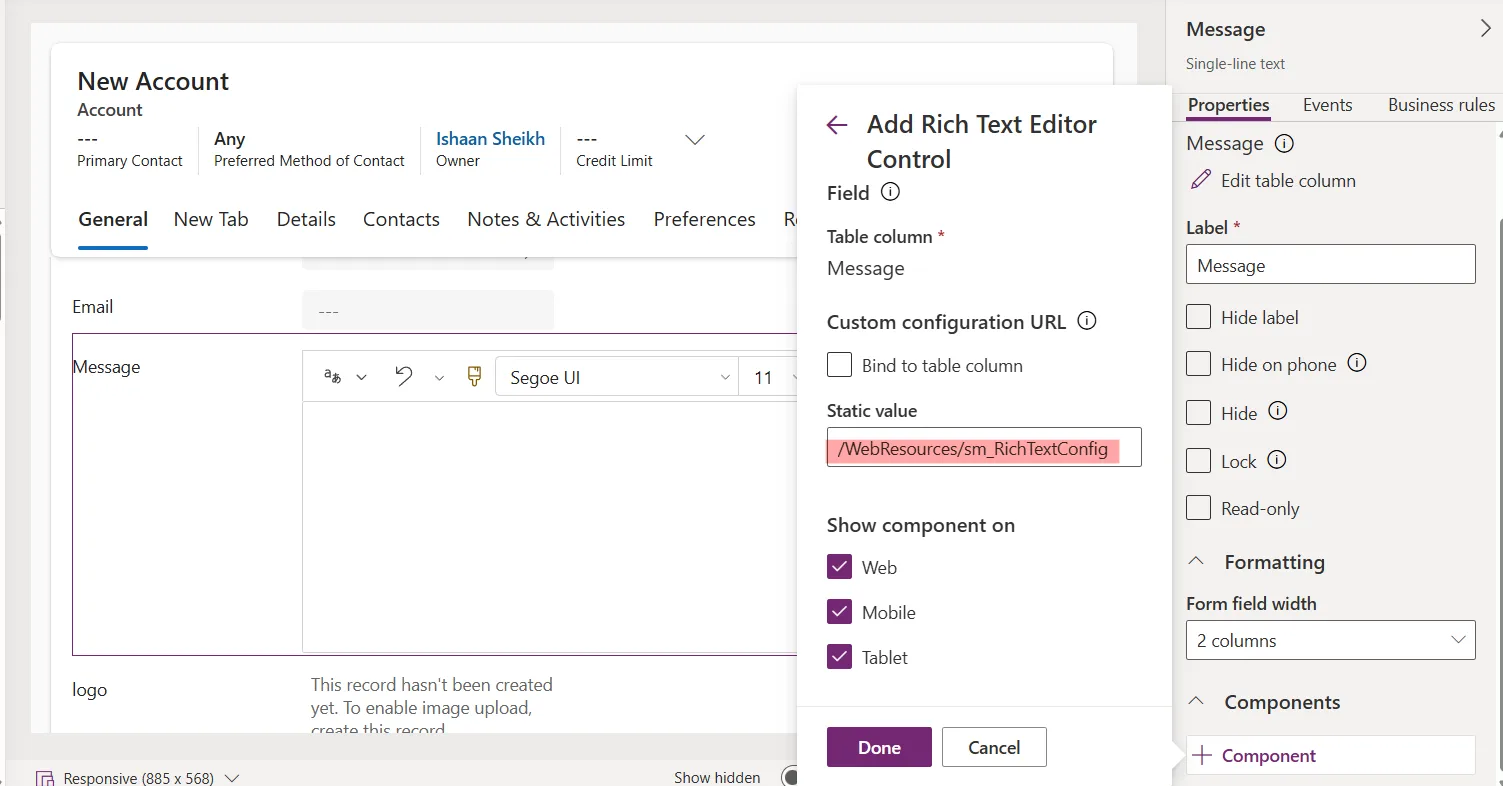Collapse the Components section
Screen dimensions: 1503x786
pyautogui.click(x=1196, y=702)
